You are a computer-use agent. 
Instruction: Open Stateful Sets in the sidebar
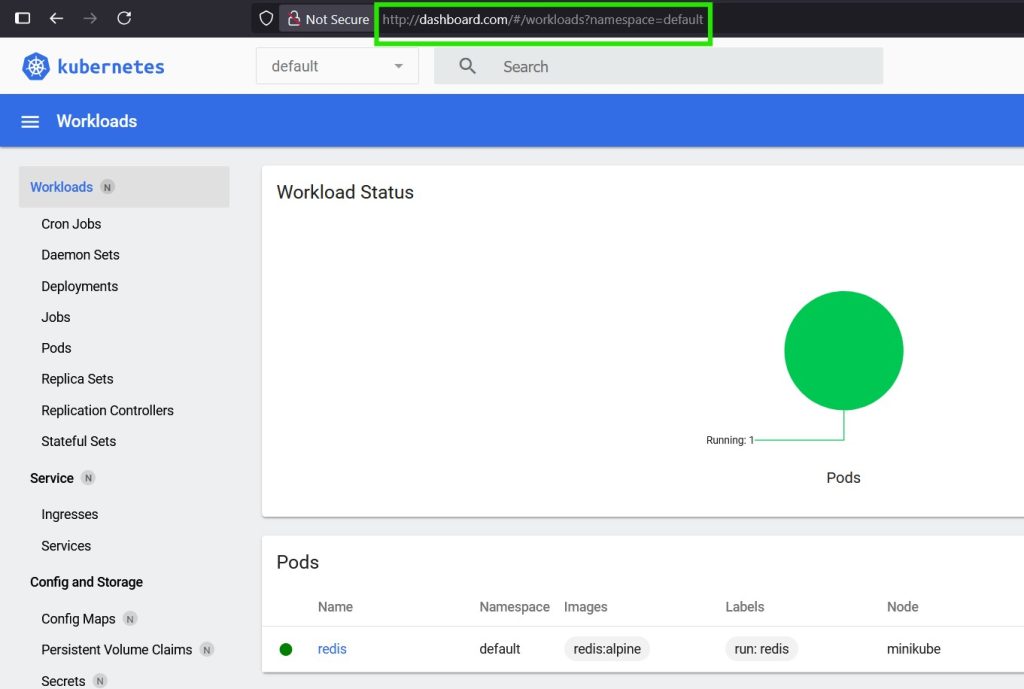point(78,441)
